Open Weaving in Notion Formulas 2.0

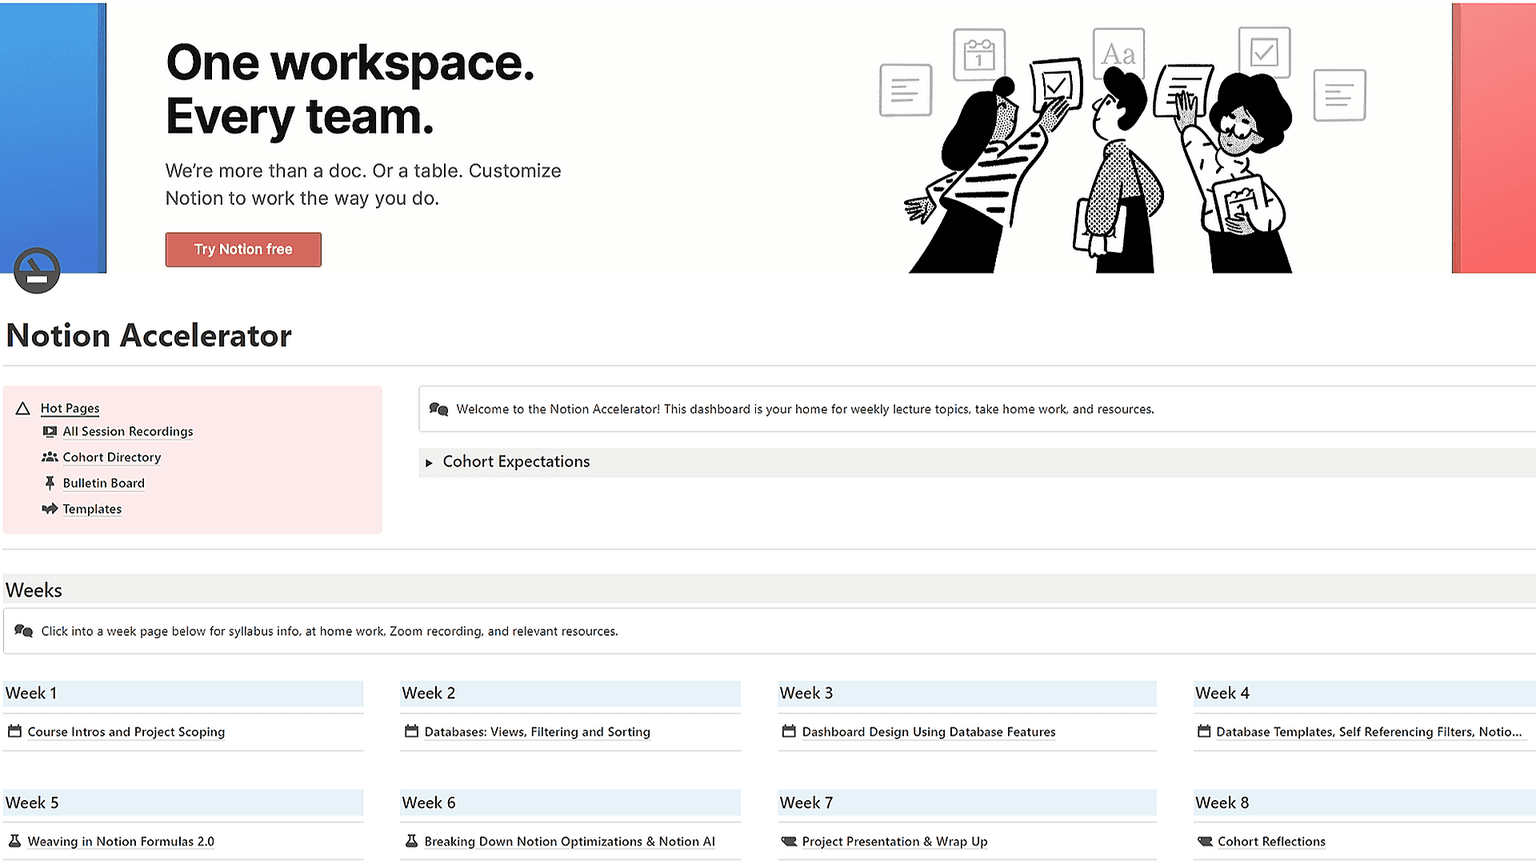[x=121, y=842]
